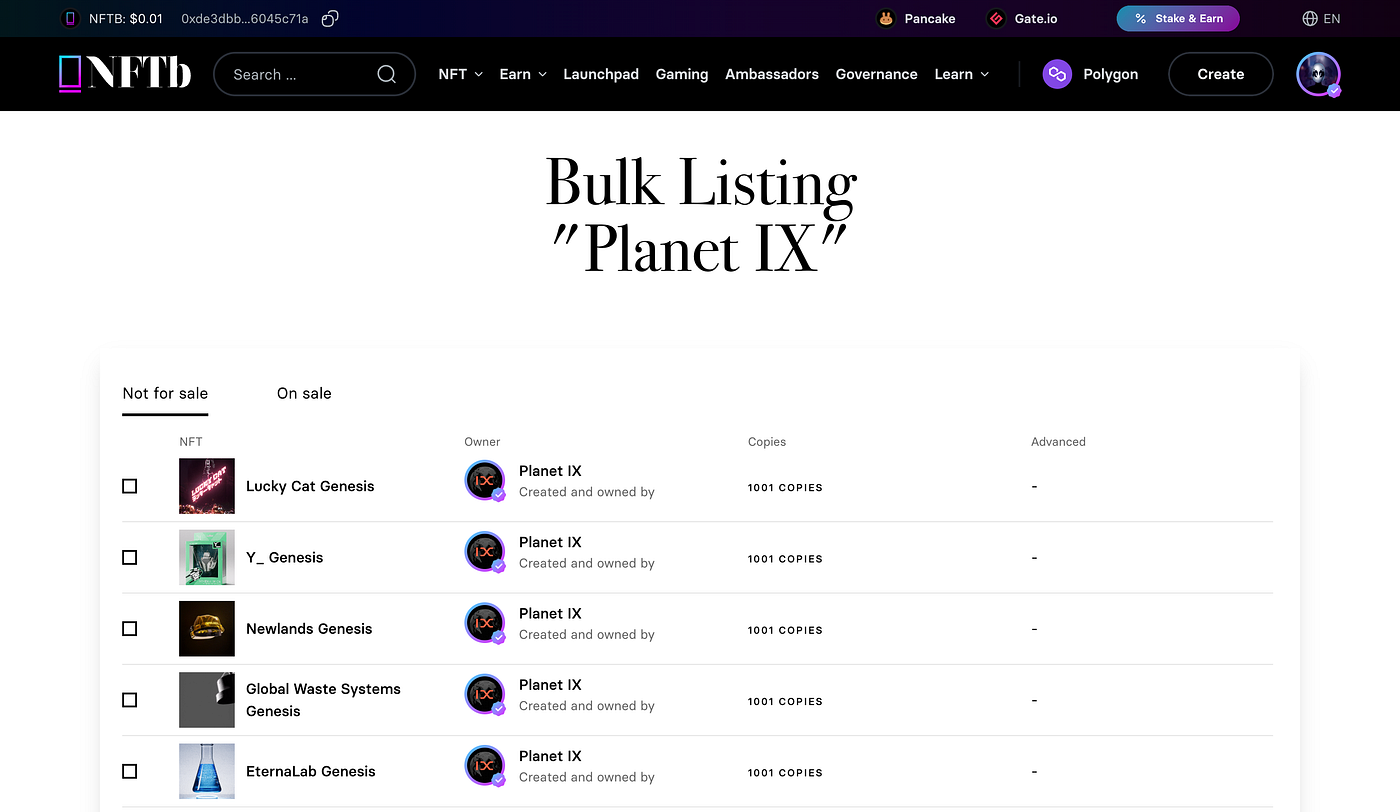
Task: Check the Lucky Cat Genesis checkbox
Action: click(x=129, y=486)
